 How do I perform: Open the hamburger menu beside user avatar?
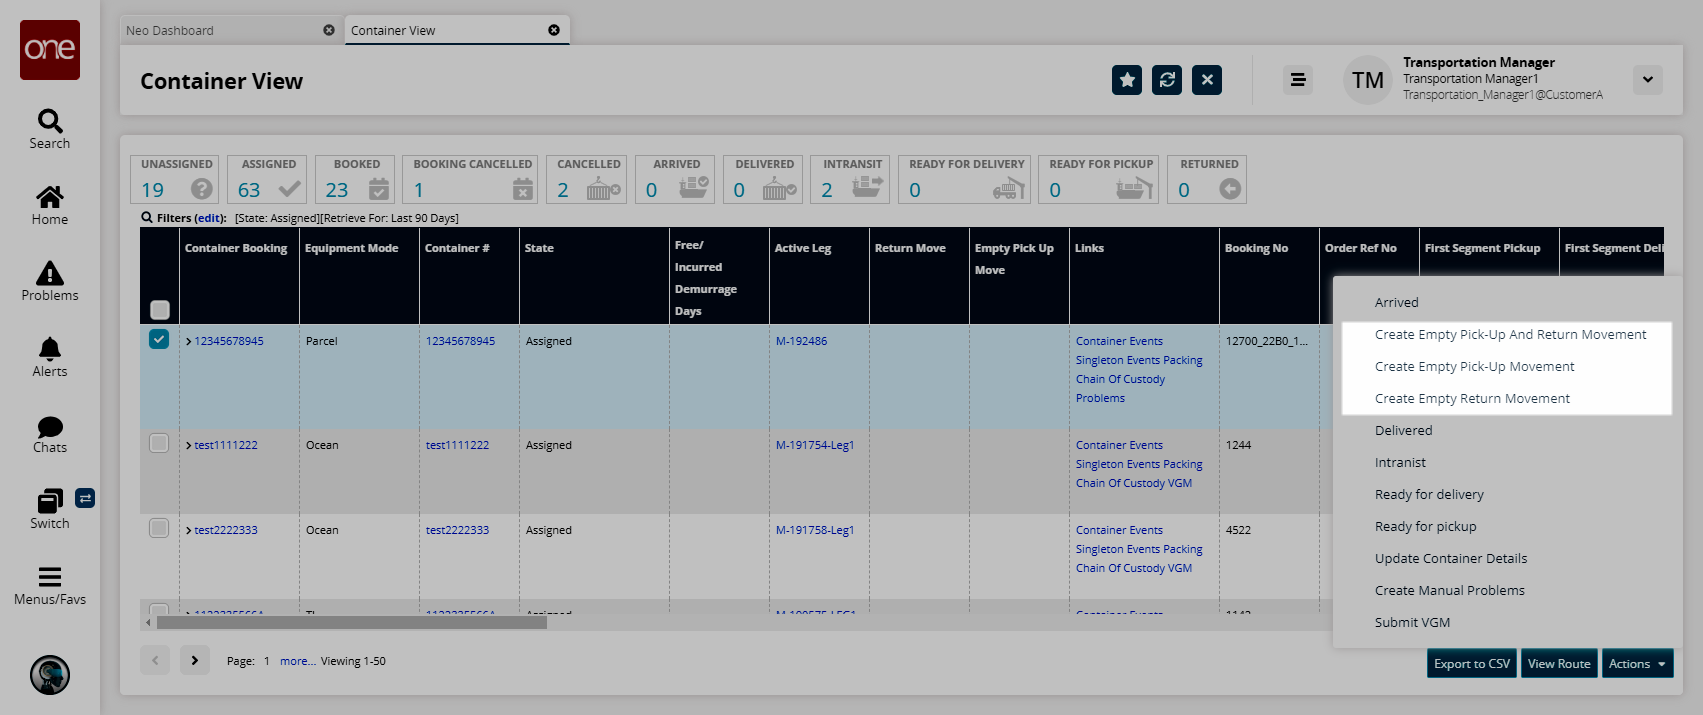1298,80
